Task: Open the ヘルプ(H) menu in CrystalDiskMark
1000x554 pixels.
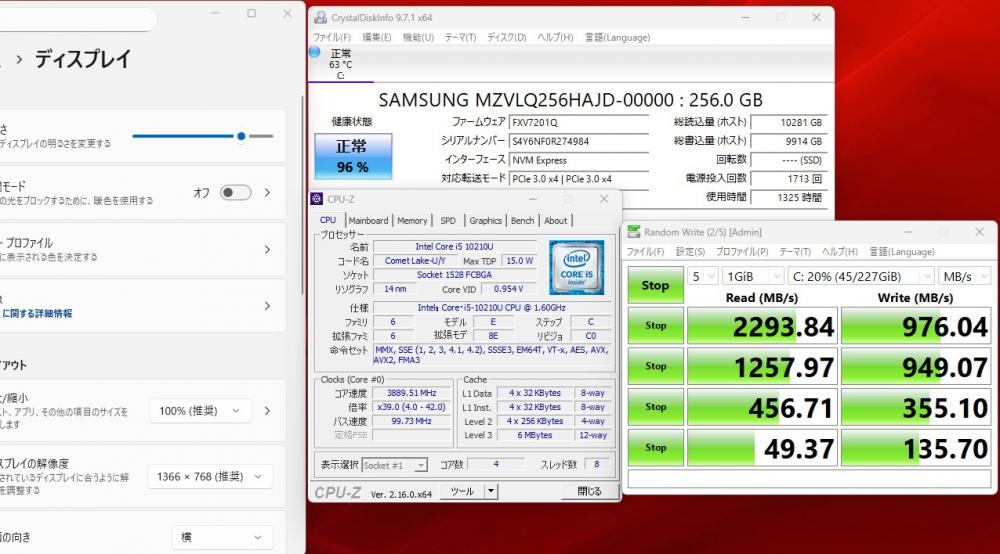Action: 839,252
